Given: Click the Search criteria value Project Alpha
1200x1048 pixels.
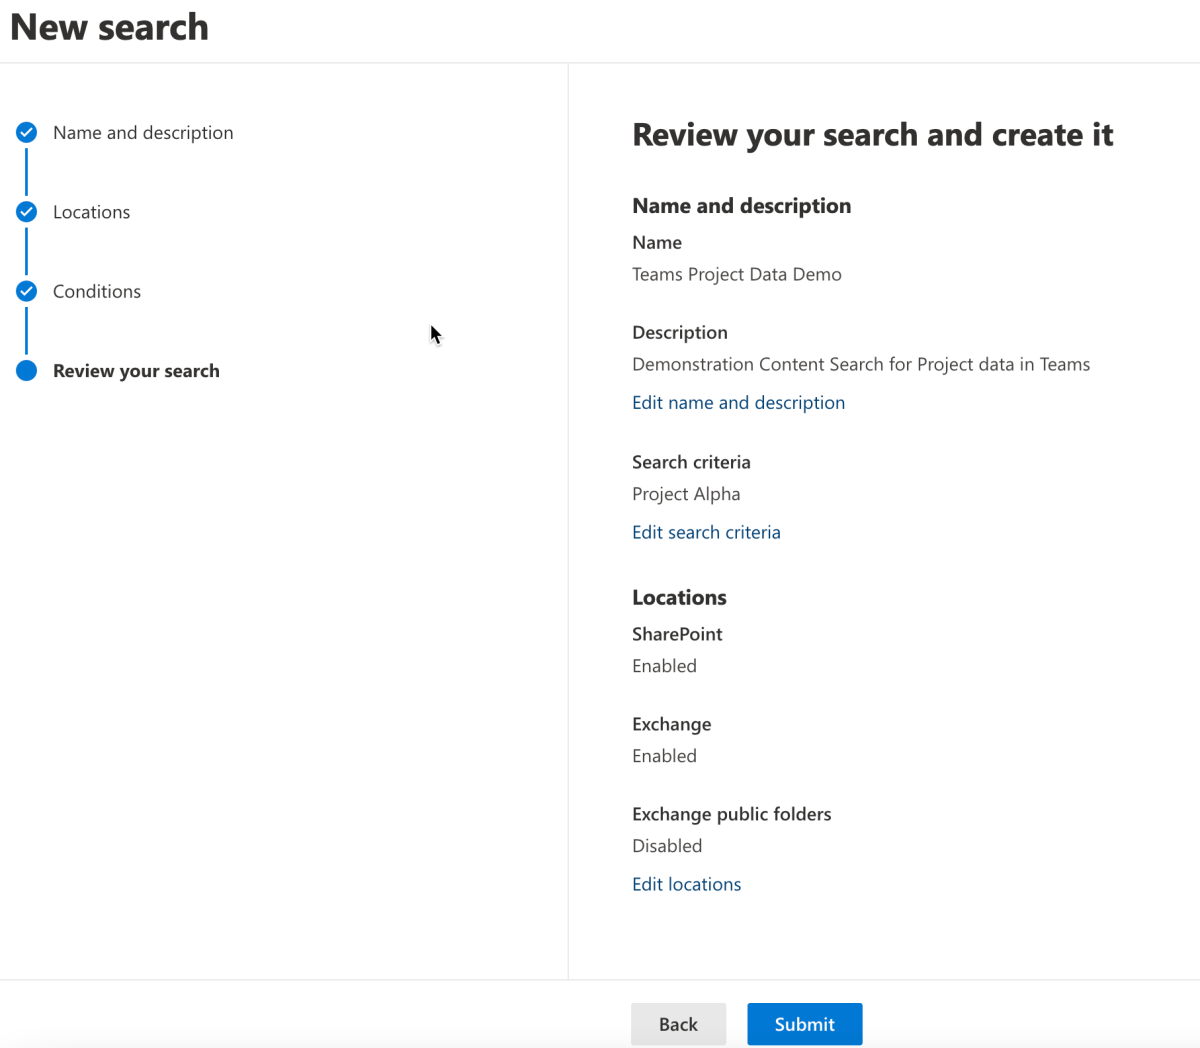Looking at the screenshot, I should click(686, 493).
